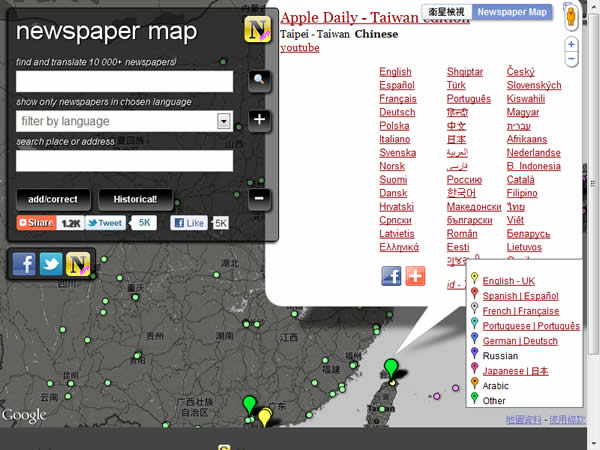Click the plus button beside language filter
The width and height of the screenshot is (600, 450).
coord(259,120)
